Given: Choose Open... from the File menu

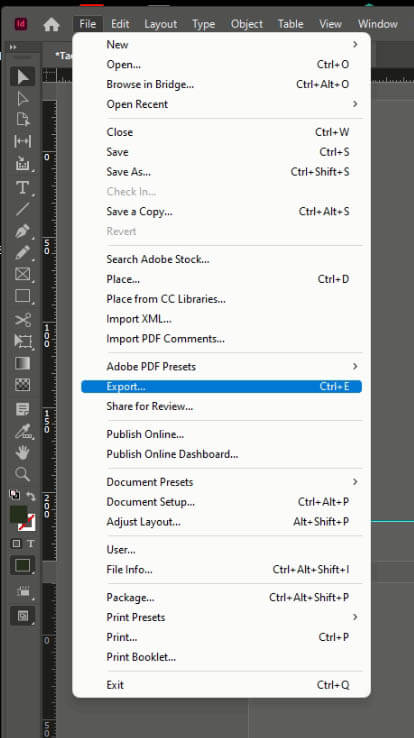Looking at the screenshot, I should click(222, 64).
